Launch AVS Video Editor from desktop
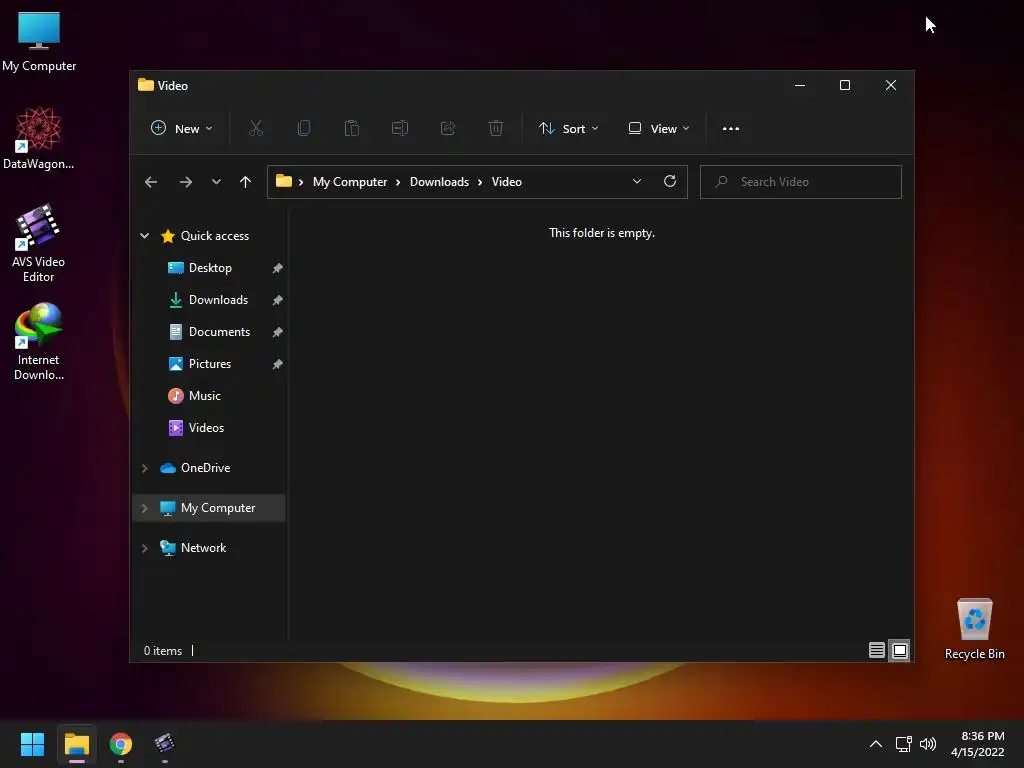Screen dimensions: 1024x768 click(39, 243)
